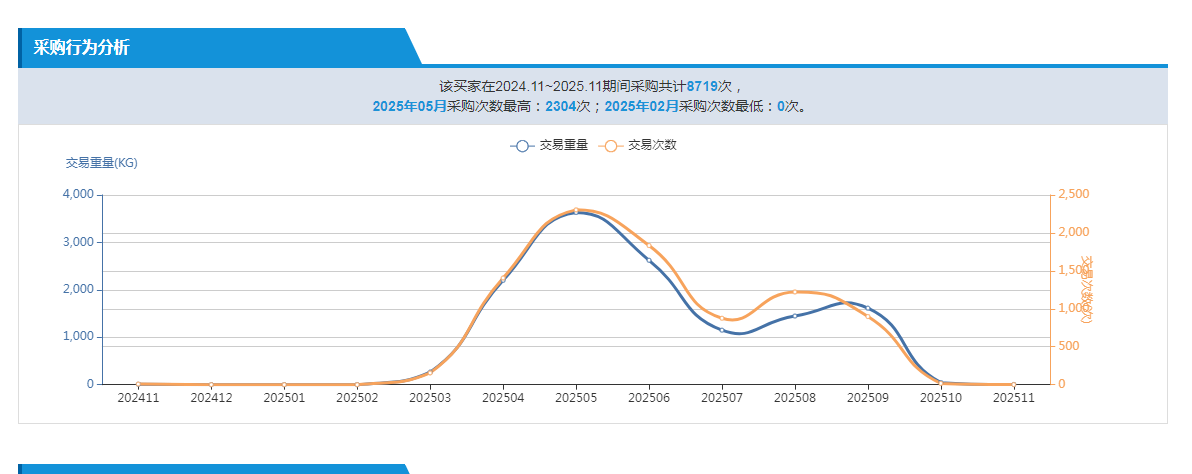Click the total purchase count 8719
The width and height of the screenshot is (1192, 474).
[702, 86]
